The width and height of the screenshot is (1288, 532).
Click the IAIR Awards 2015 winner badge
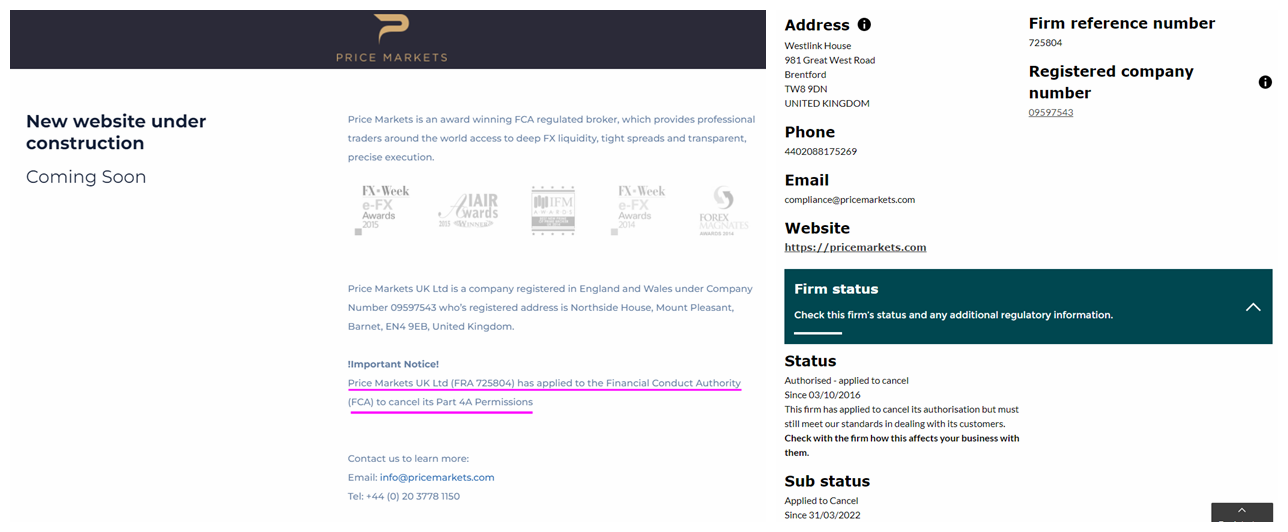point(468,212)
